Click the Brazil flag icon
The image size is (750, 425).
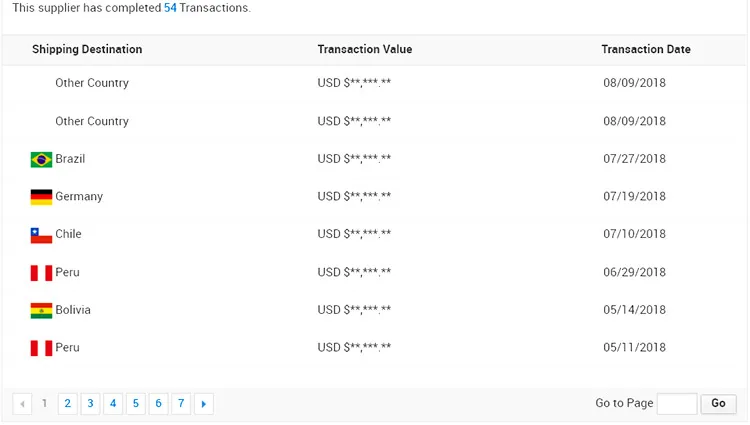(x=41, y=159)
